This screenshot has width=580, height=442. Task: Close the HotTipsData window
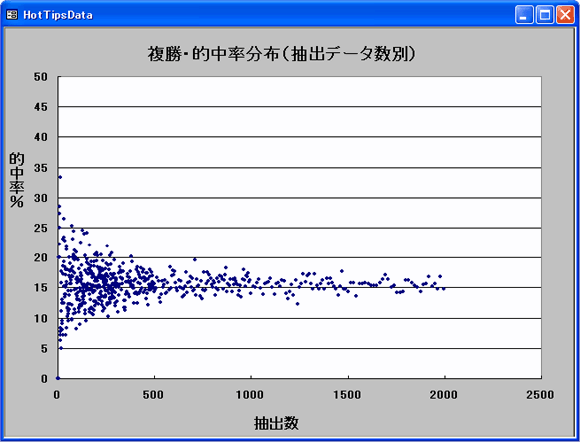click(565, 15)
